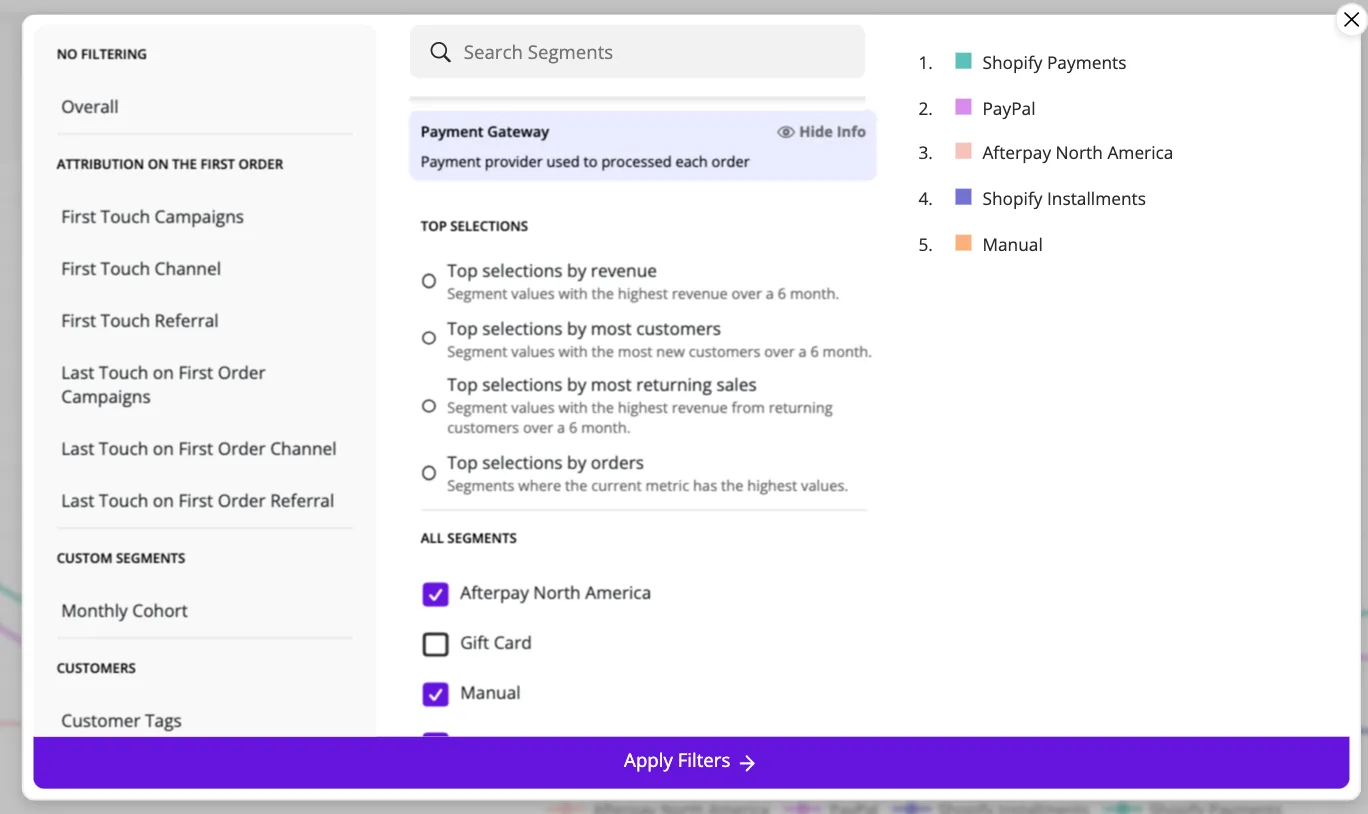Select Top selections by most customers

coord(429,338)
